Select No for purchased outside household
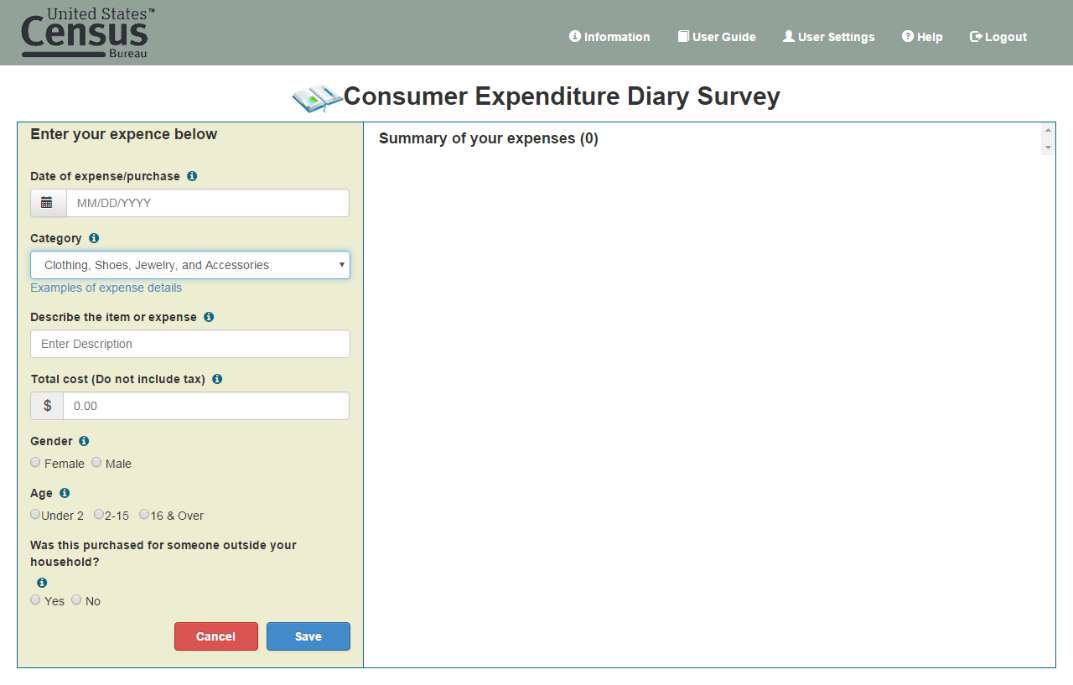1073x685 pixels. click(x=77, y=600)
